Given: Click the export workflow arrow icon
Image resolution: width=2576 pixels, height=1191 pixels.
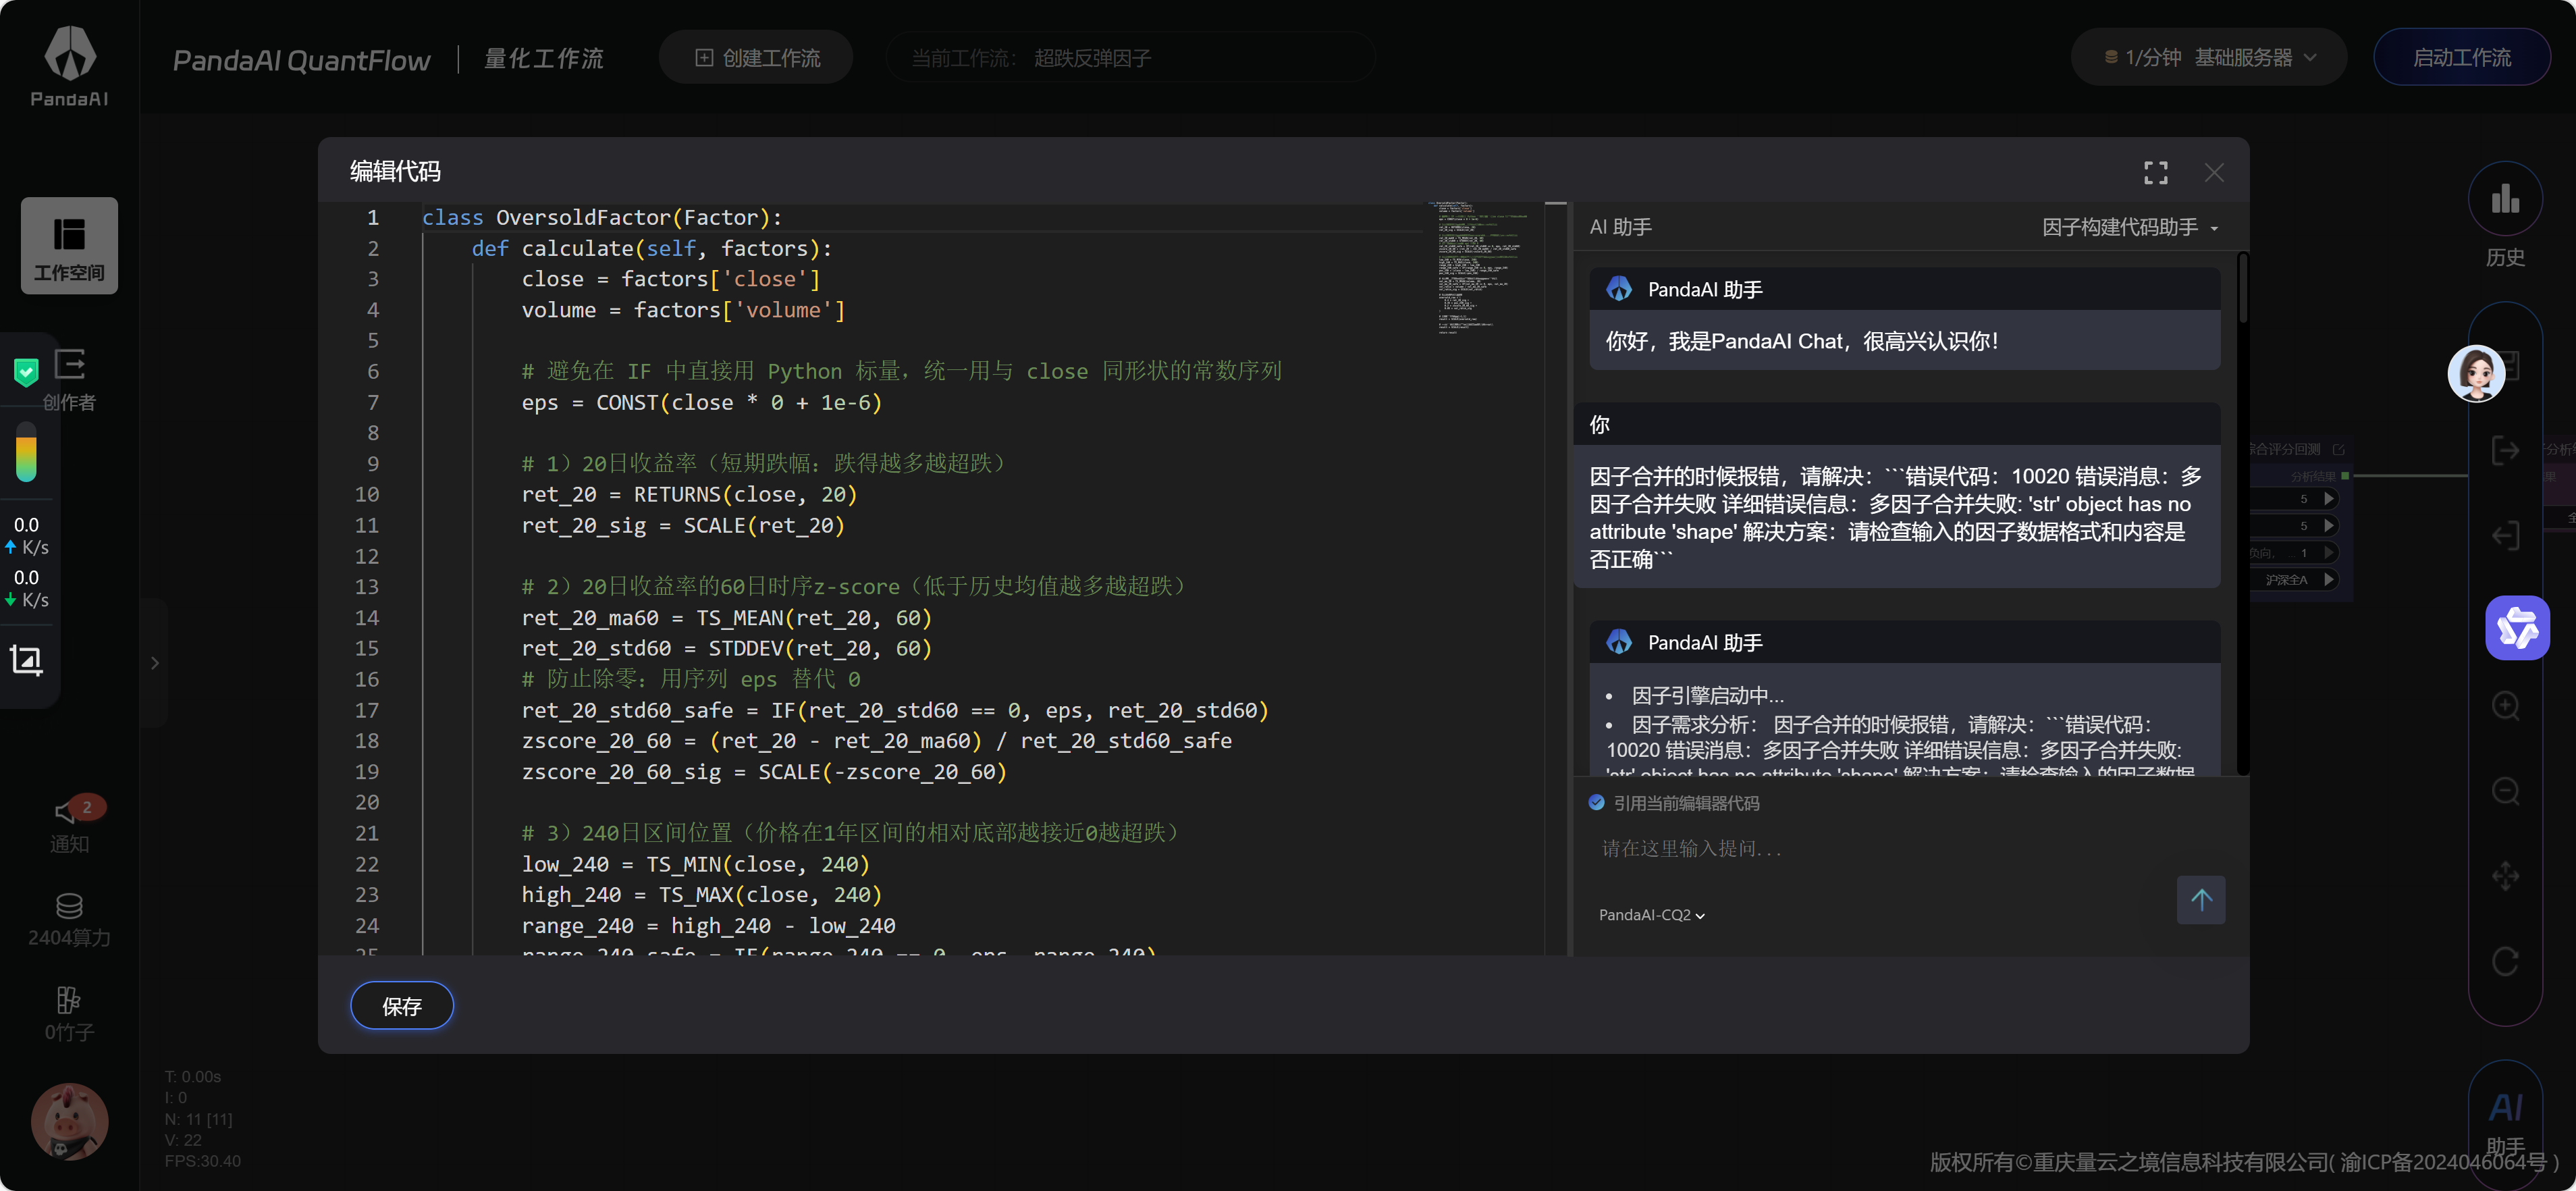Looking at the screenshot, I should 2505,451.
